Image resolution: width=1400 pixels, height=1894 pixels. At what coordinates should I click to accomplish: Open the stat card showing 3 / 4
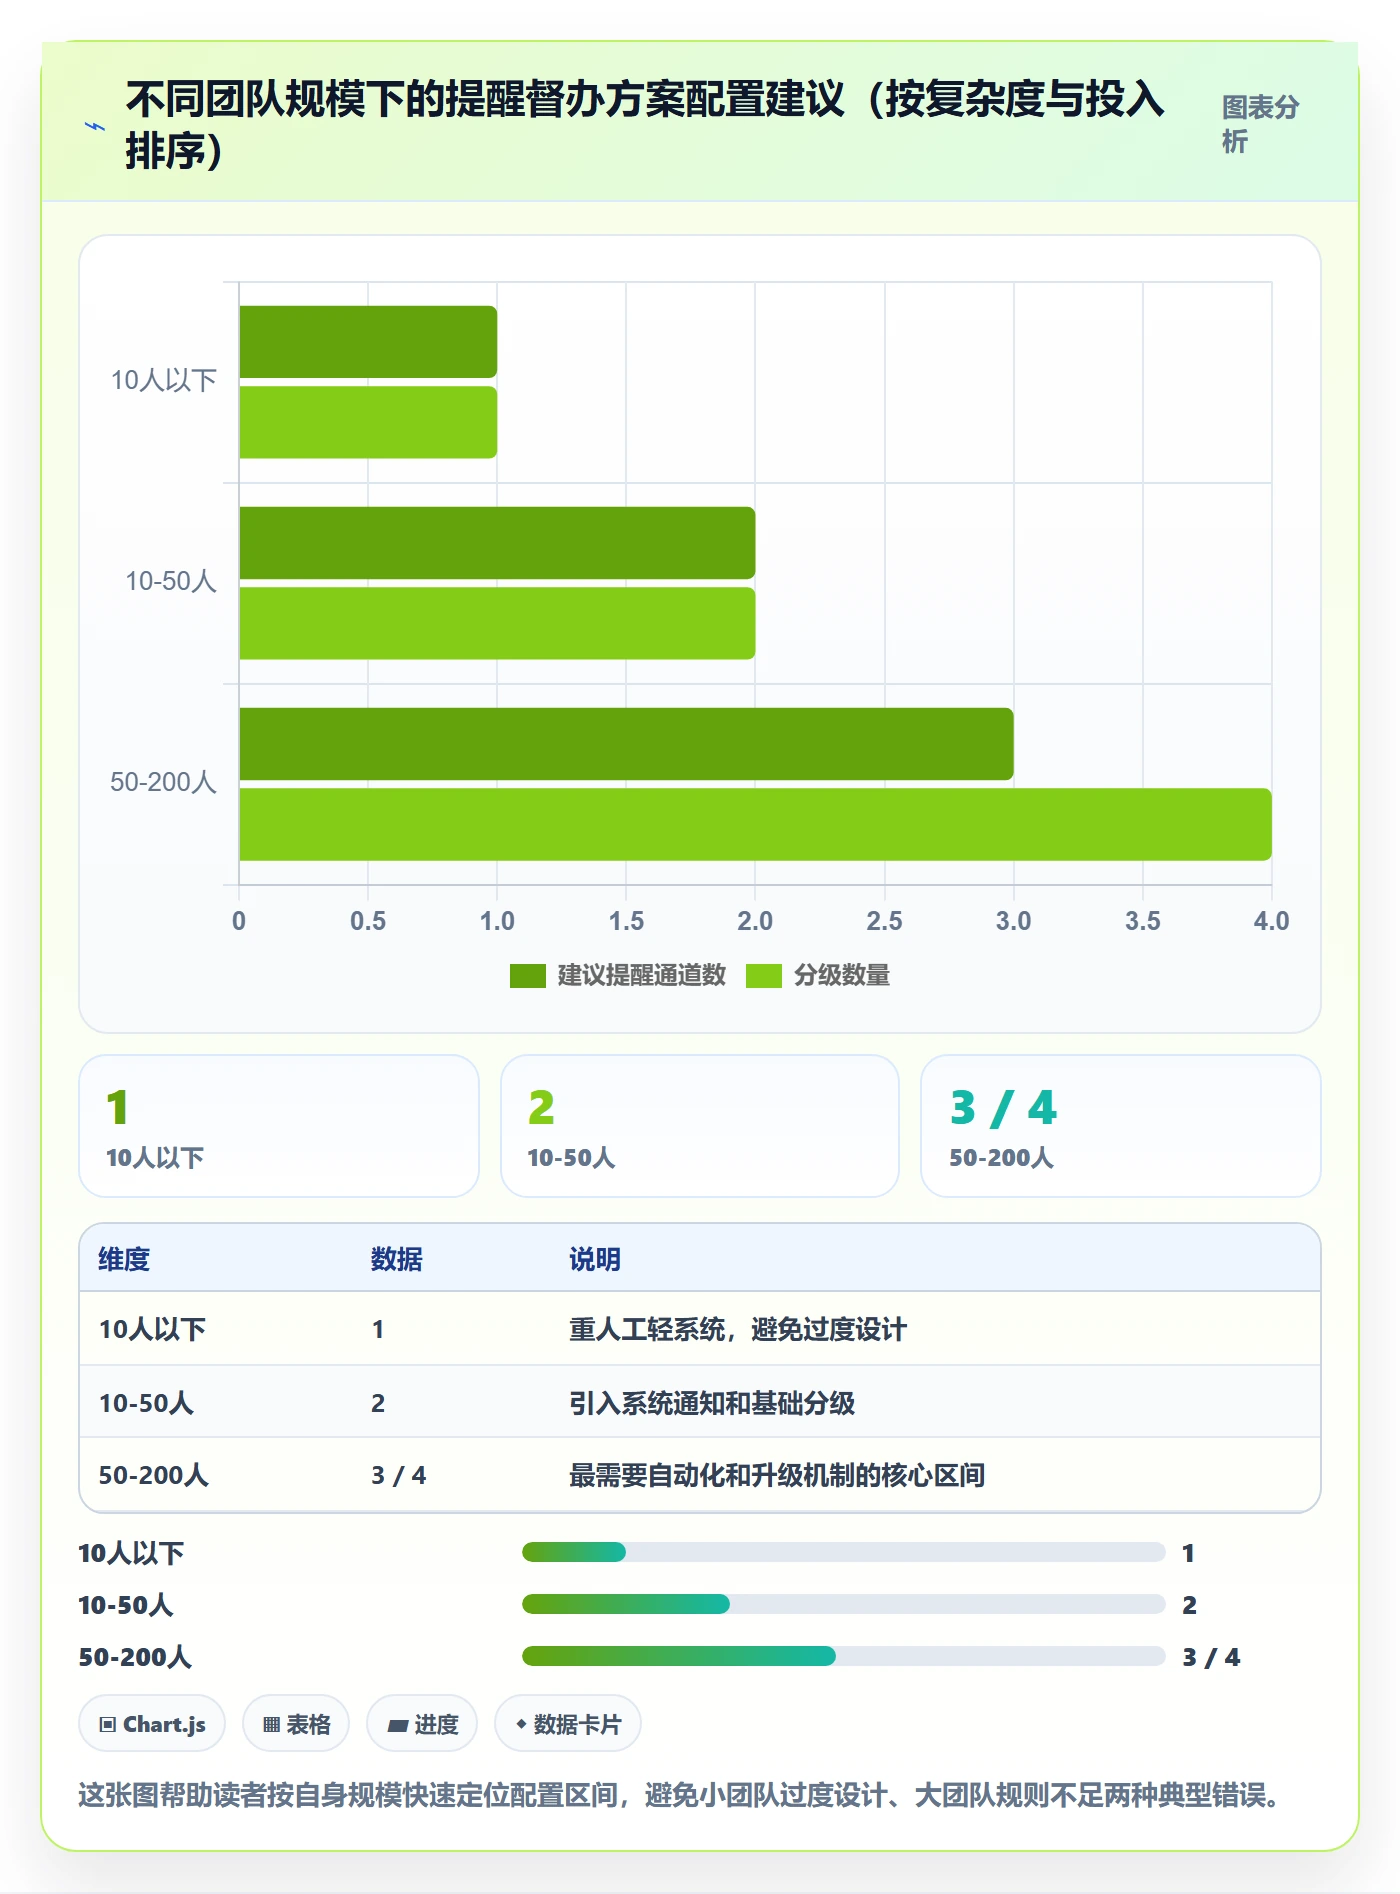point(1121,1126)
